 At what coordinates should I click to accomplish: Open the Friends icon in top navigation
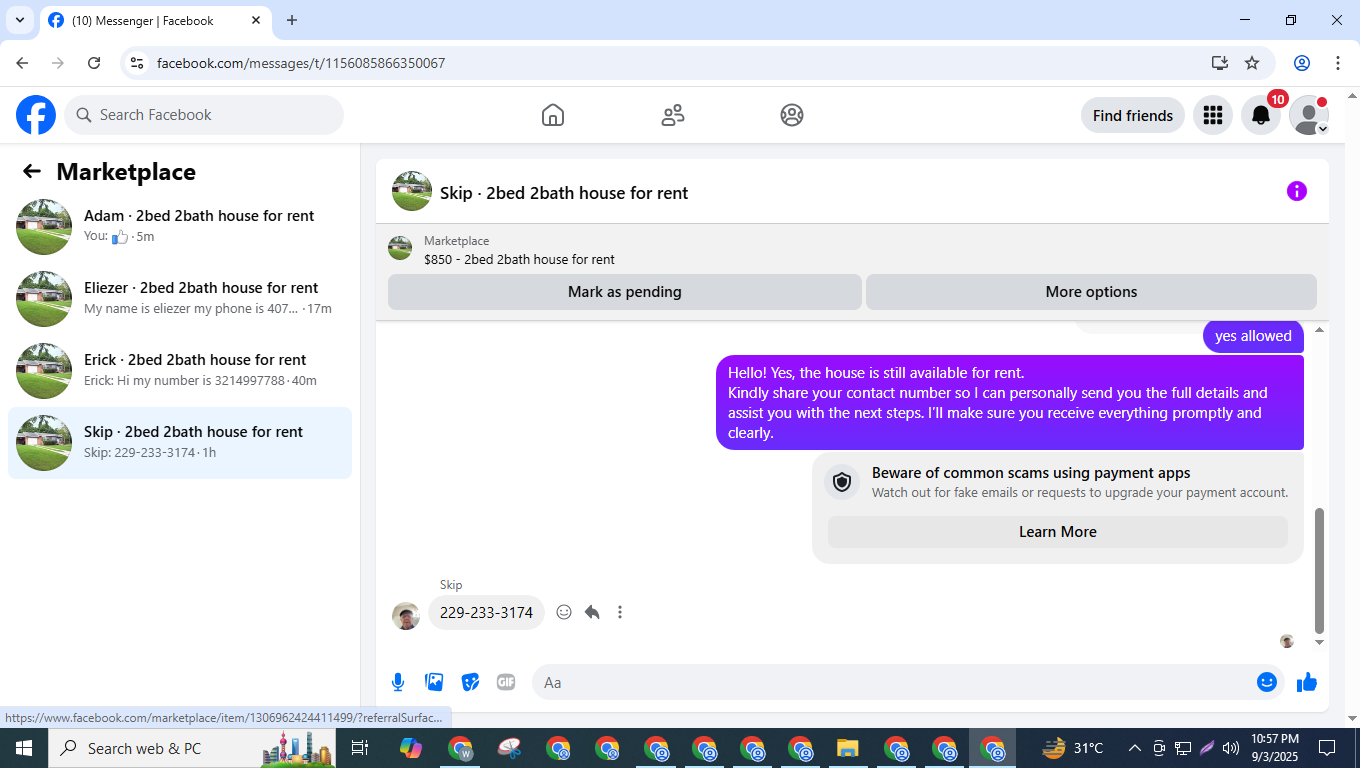click(x=673, y=115)
